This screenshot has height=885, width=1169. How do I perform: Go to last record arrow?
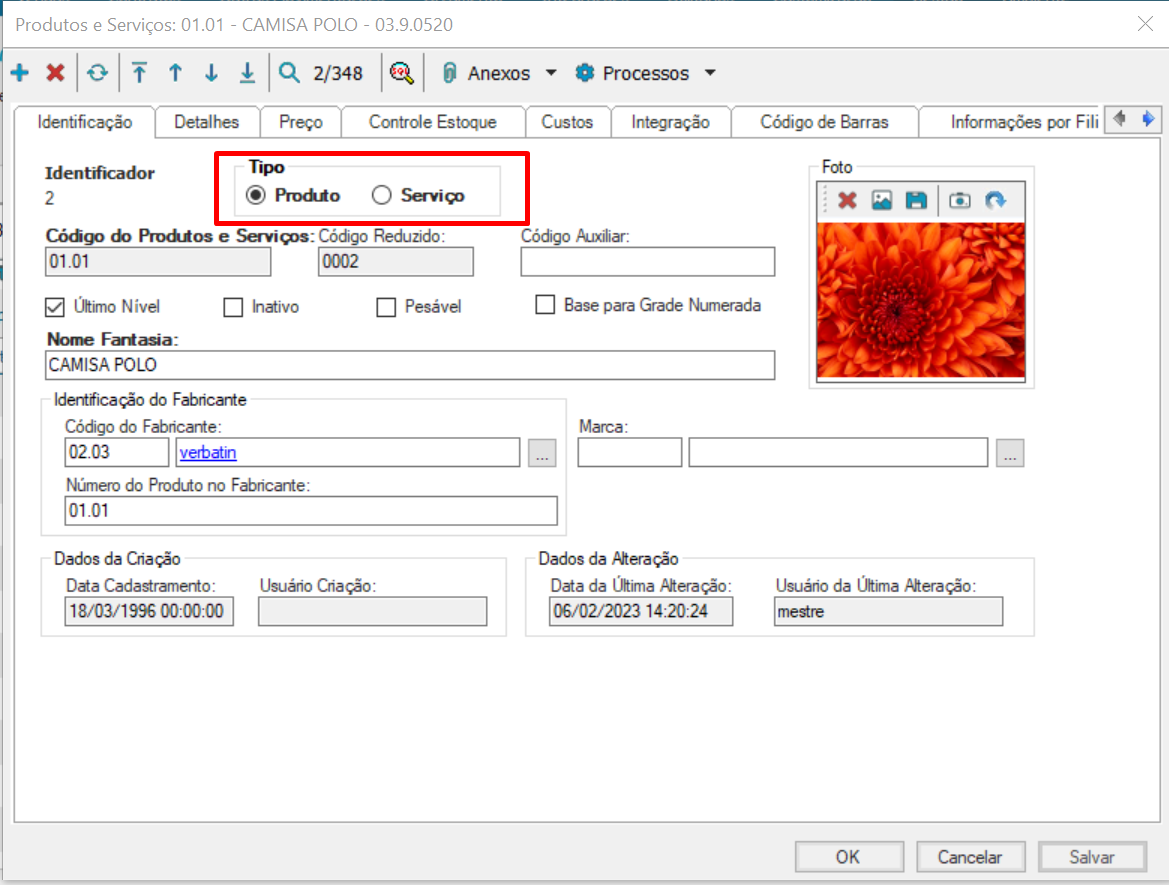pos(247,73)
